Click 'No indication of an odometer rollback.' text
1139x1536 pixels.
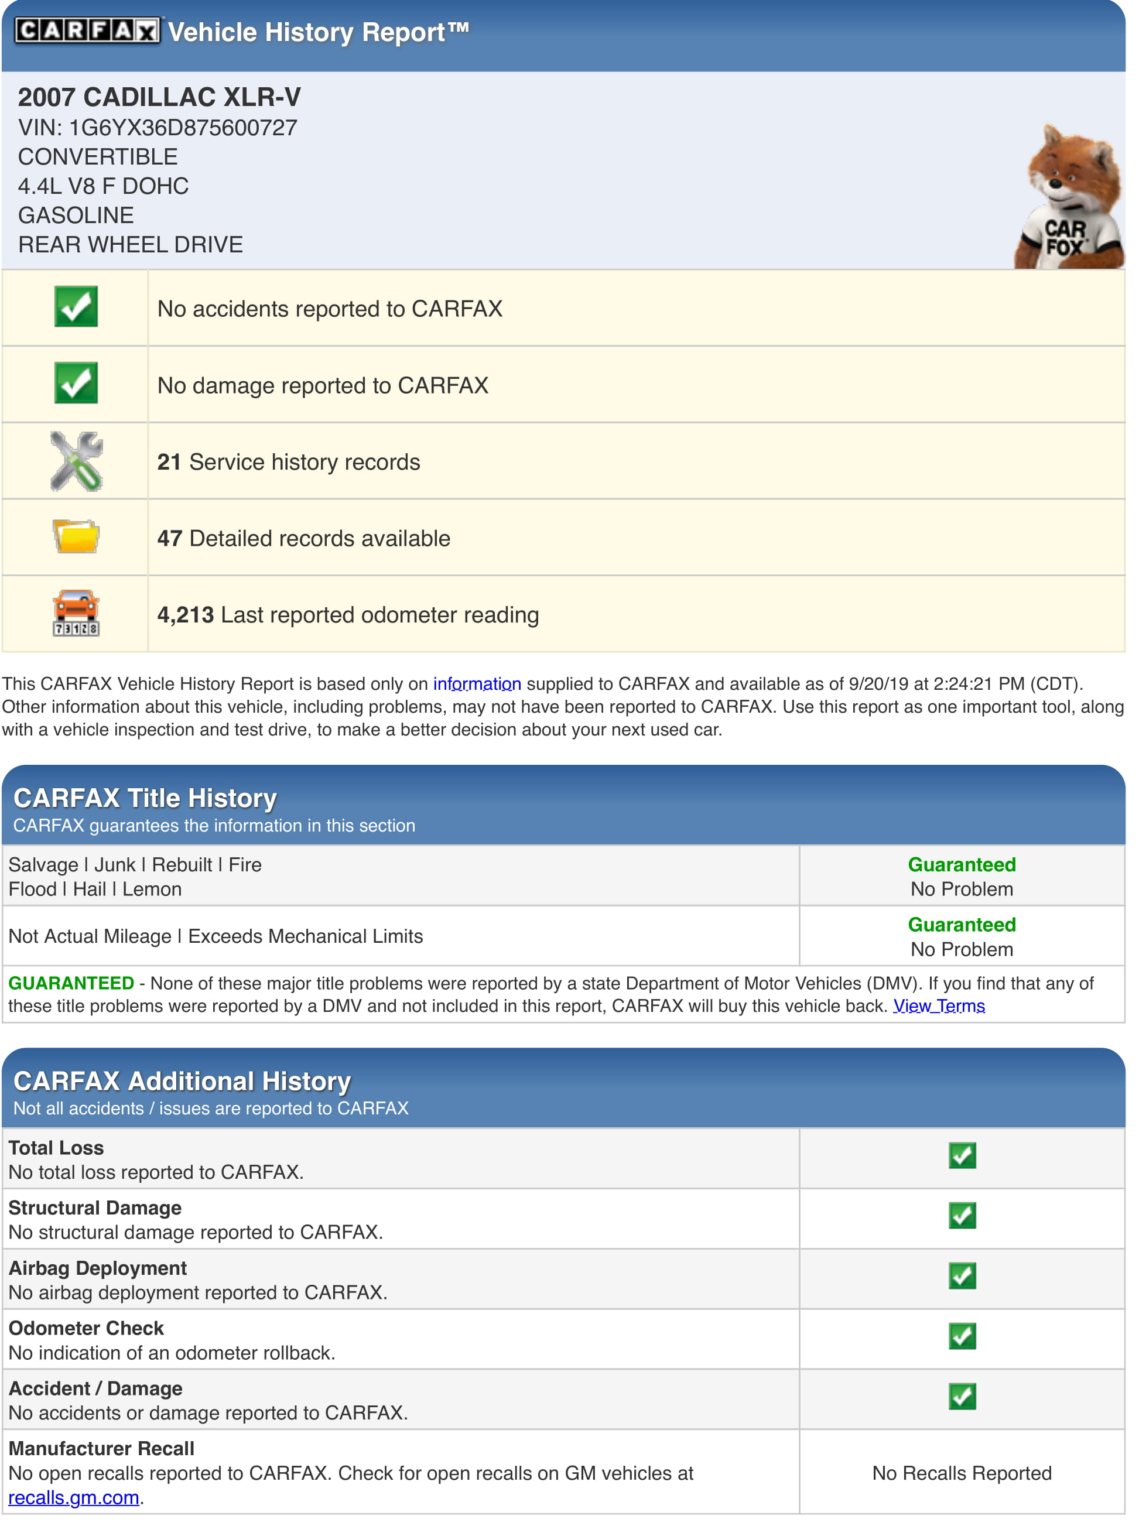(172, 1353)
